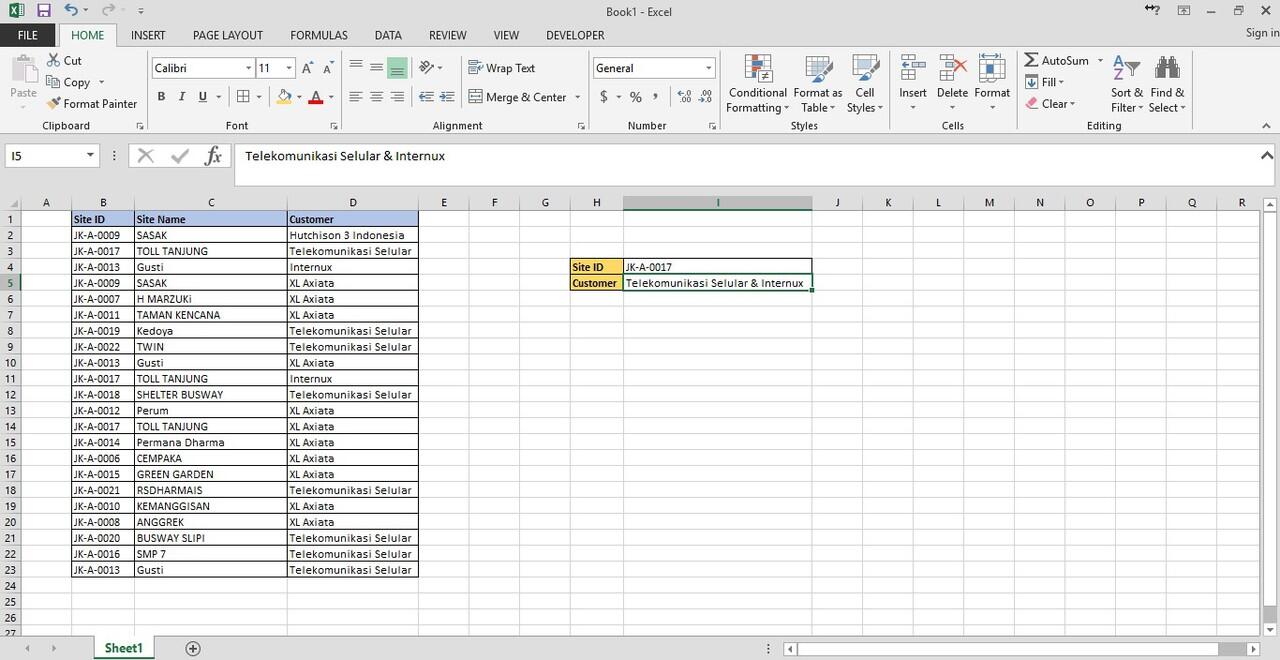
Task: Open Sort & Filter menu
Action: (x=1127, y=84)
